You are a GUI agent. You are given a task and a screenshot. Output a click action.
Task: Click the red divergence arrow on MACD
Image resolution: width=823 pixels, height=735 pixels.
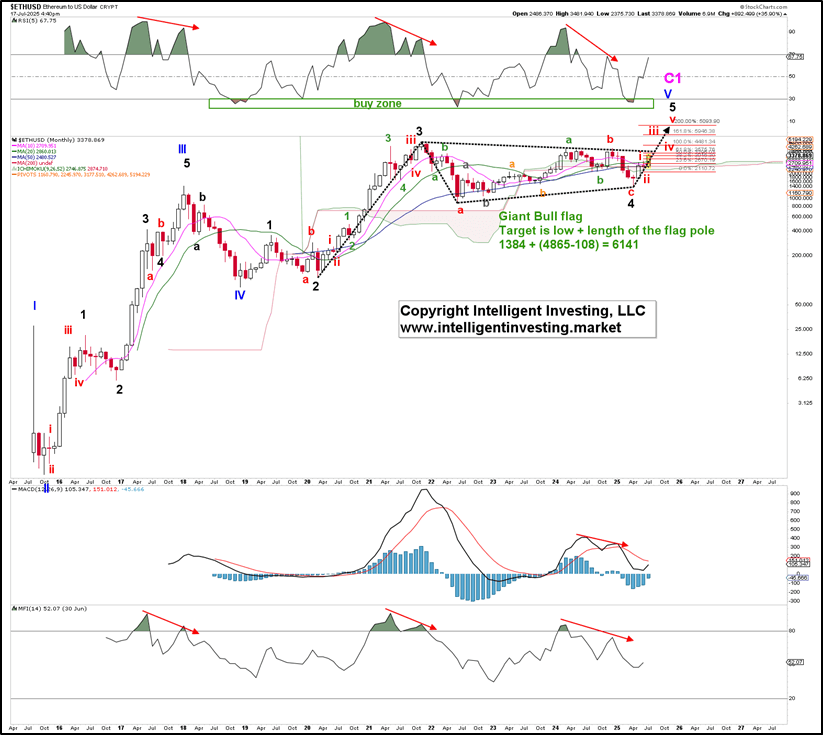(x=602, y=540)
